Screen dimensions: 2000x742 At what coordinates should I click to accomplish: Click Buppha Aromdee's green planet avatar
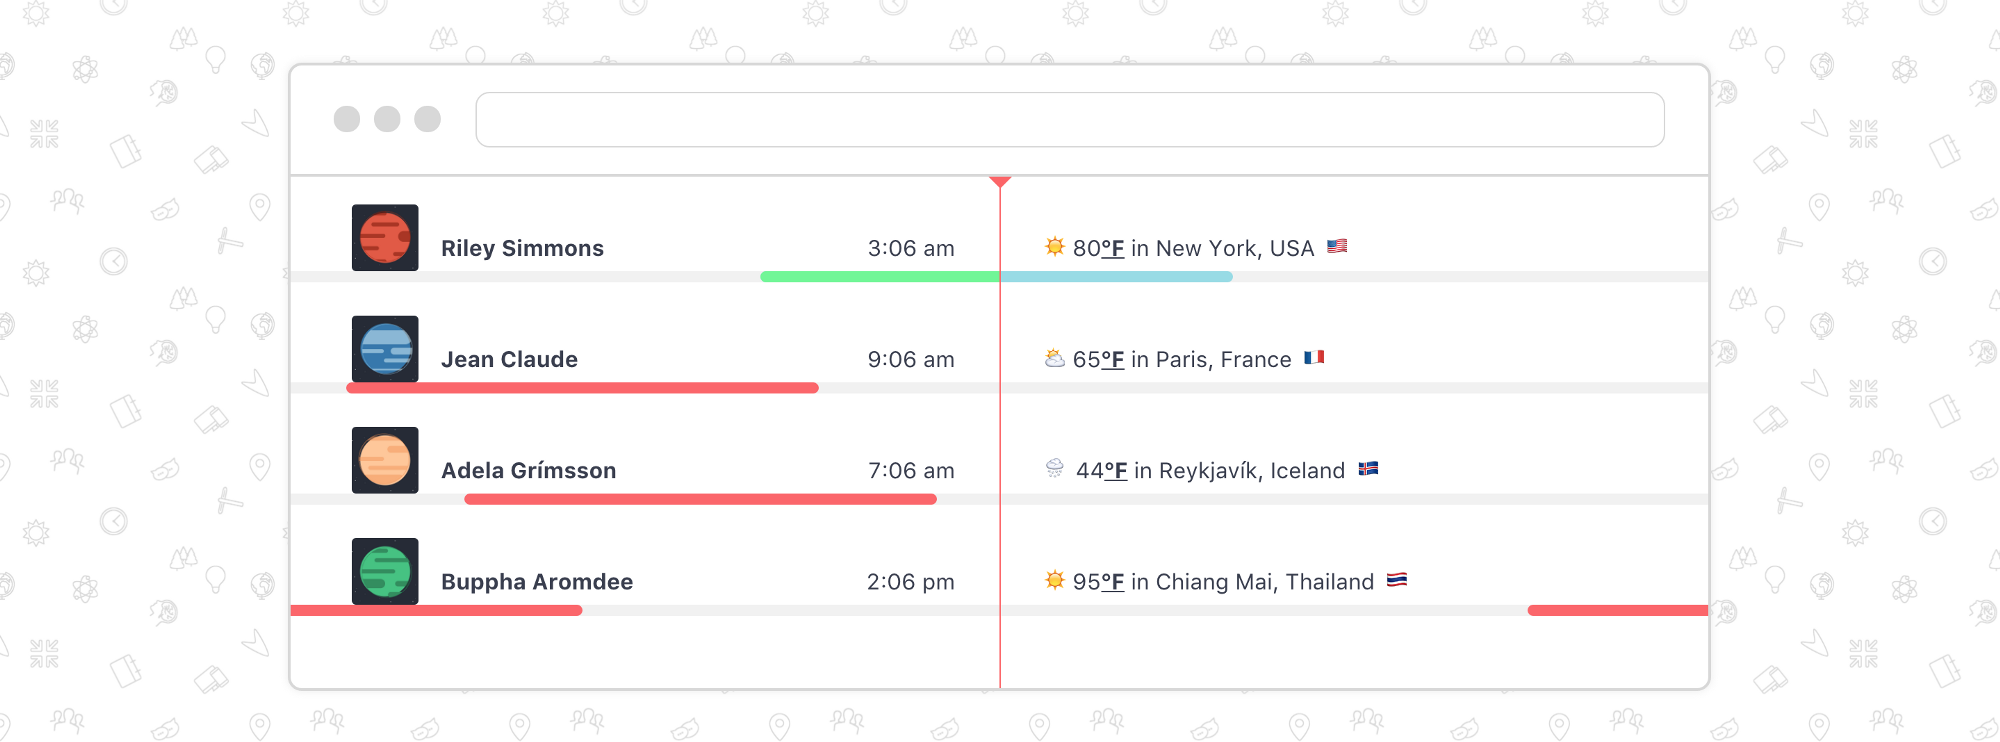[x=385, y=571]
